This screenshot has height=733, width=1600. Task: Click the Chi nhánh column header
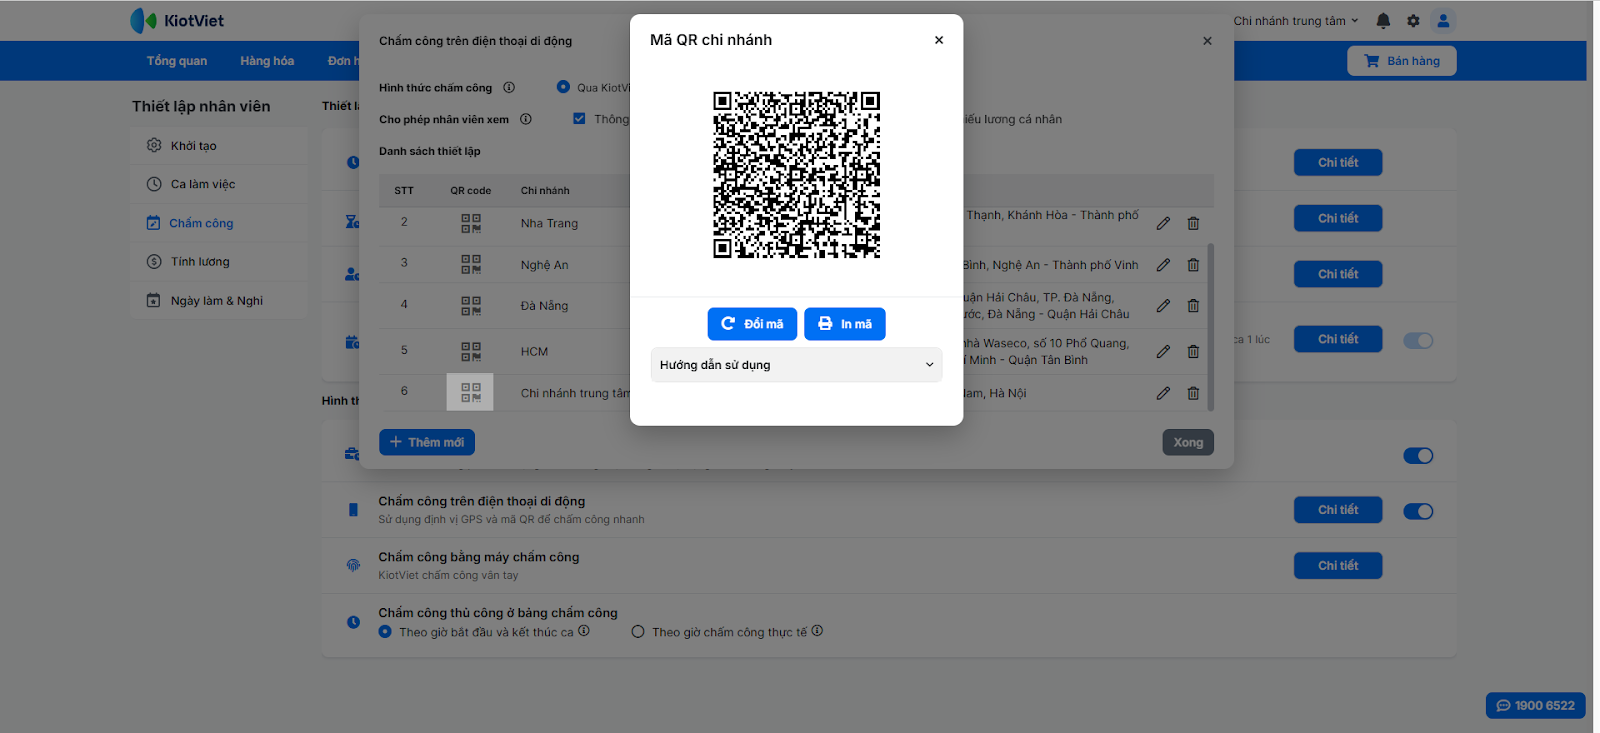[545, 191]
